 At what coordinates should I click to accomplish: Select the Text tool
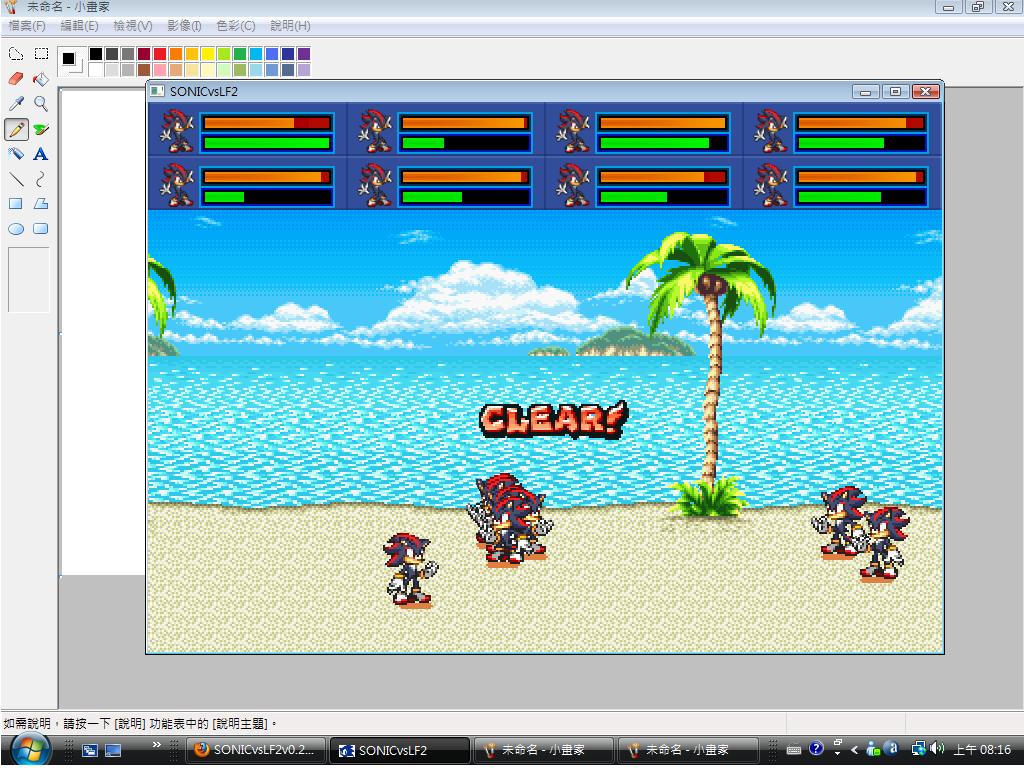pyautogui.click(x=41, y=154)
